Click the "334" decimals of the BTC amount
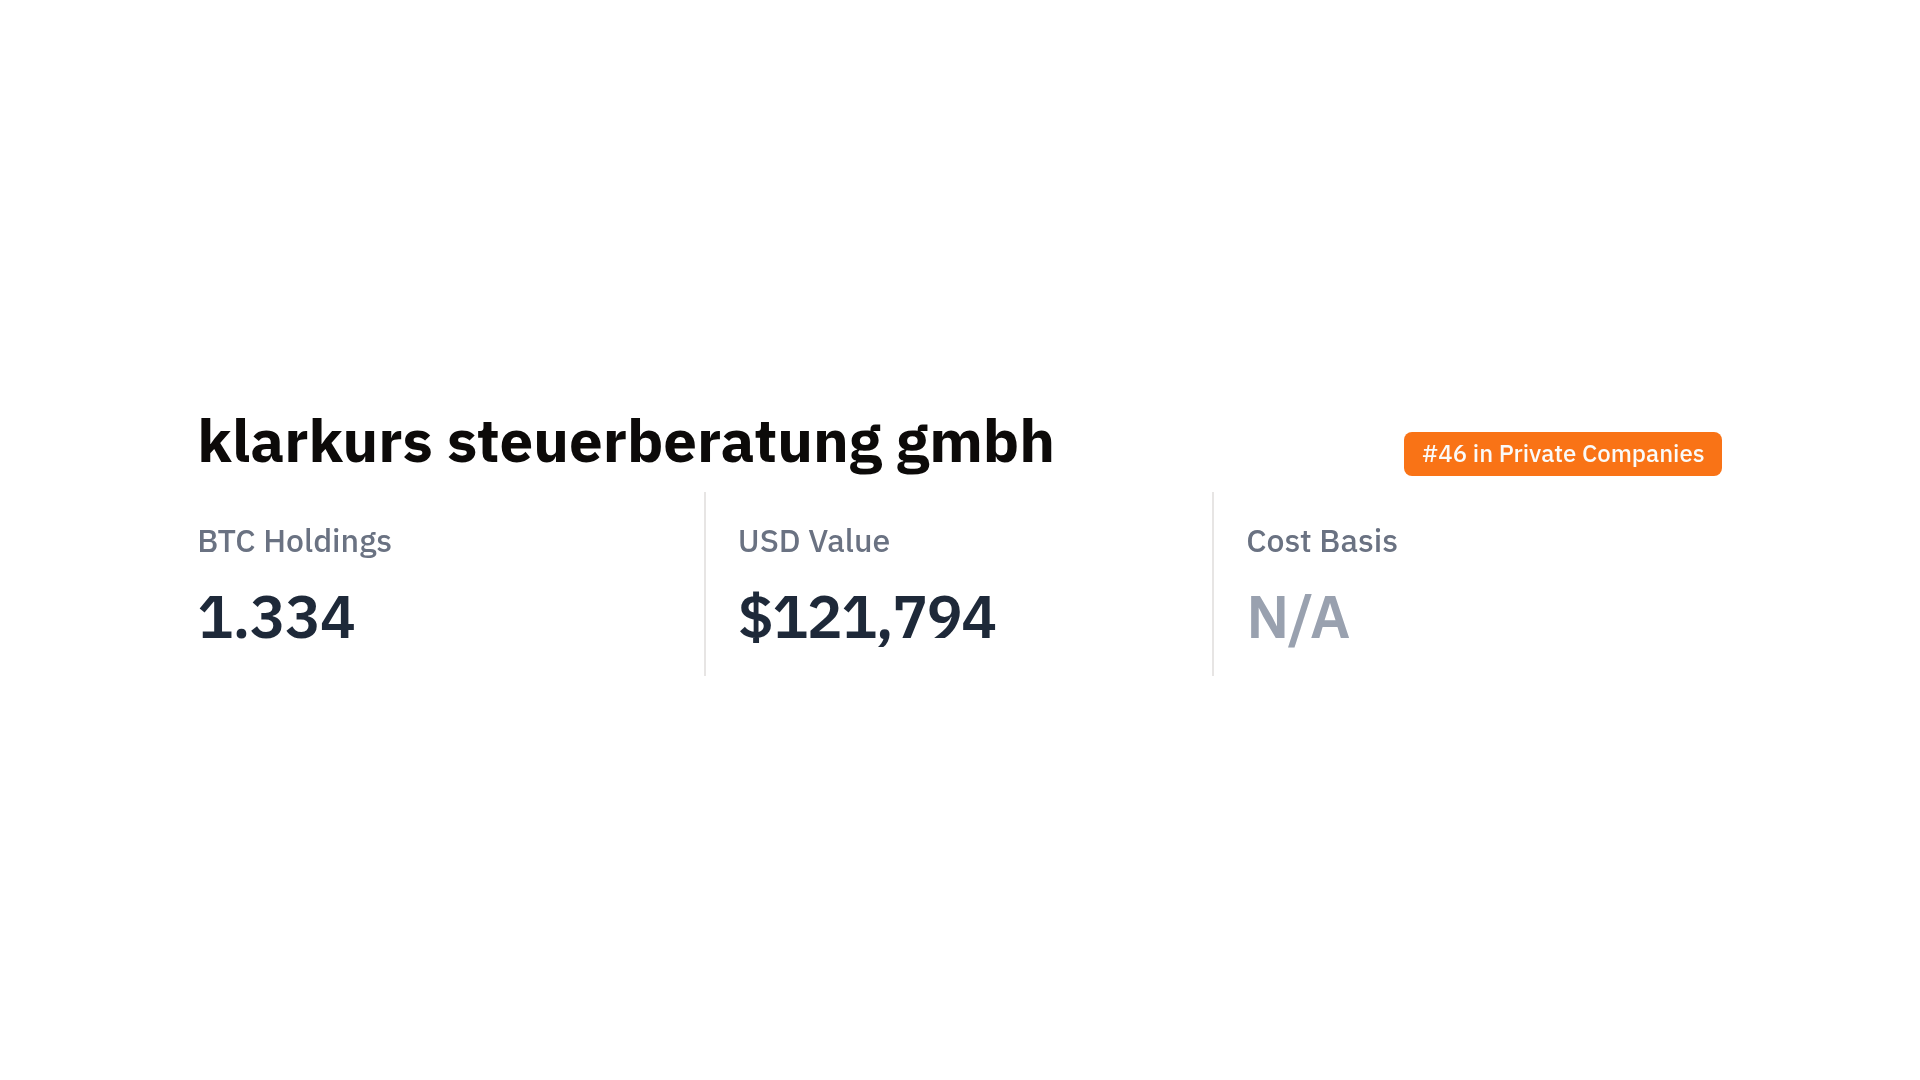 tap(302, 617)
